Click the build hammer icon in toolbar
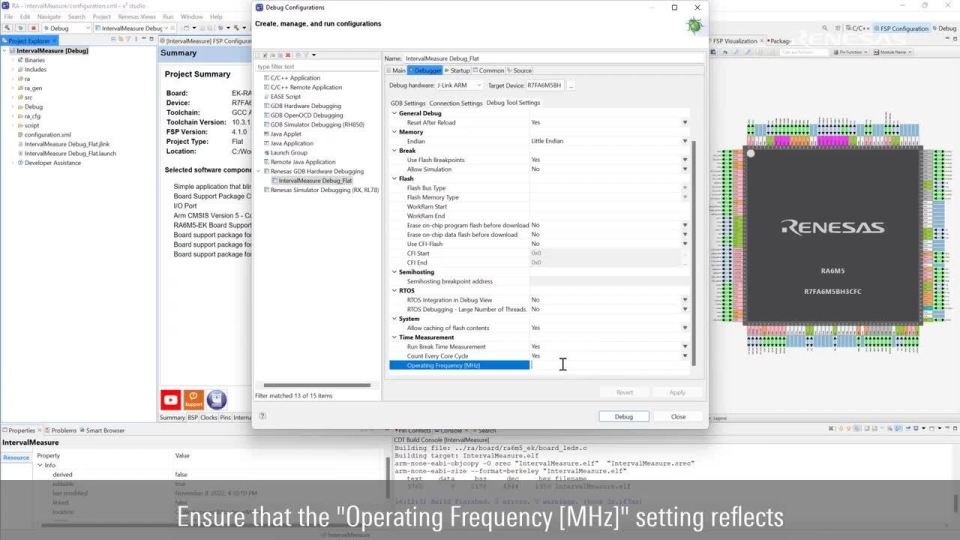Screen dimensions: 960x540 (x=9, y=28)
